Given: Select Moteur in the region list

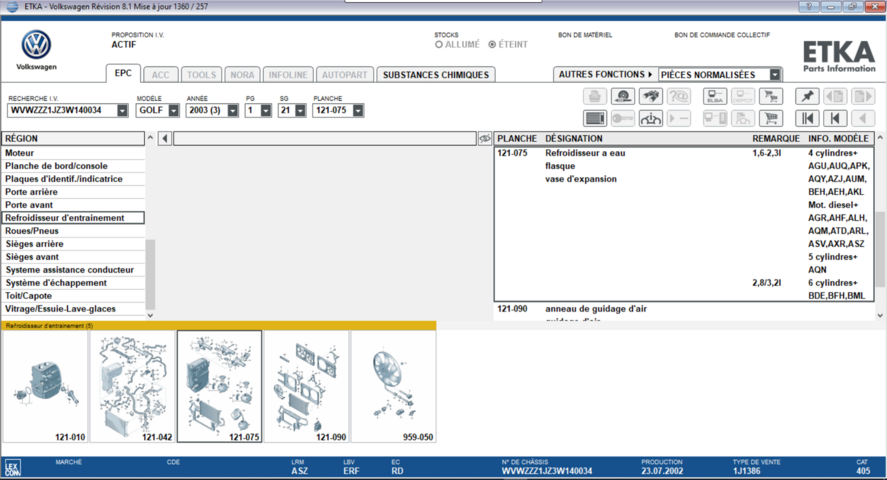Looking at the screenshot, I should pyautogui.click(x=74, y=153).
